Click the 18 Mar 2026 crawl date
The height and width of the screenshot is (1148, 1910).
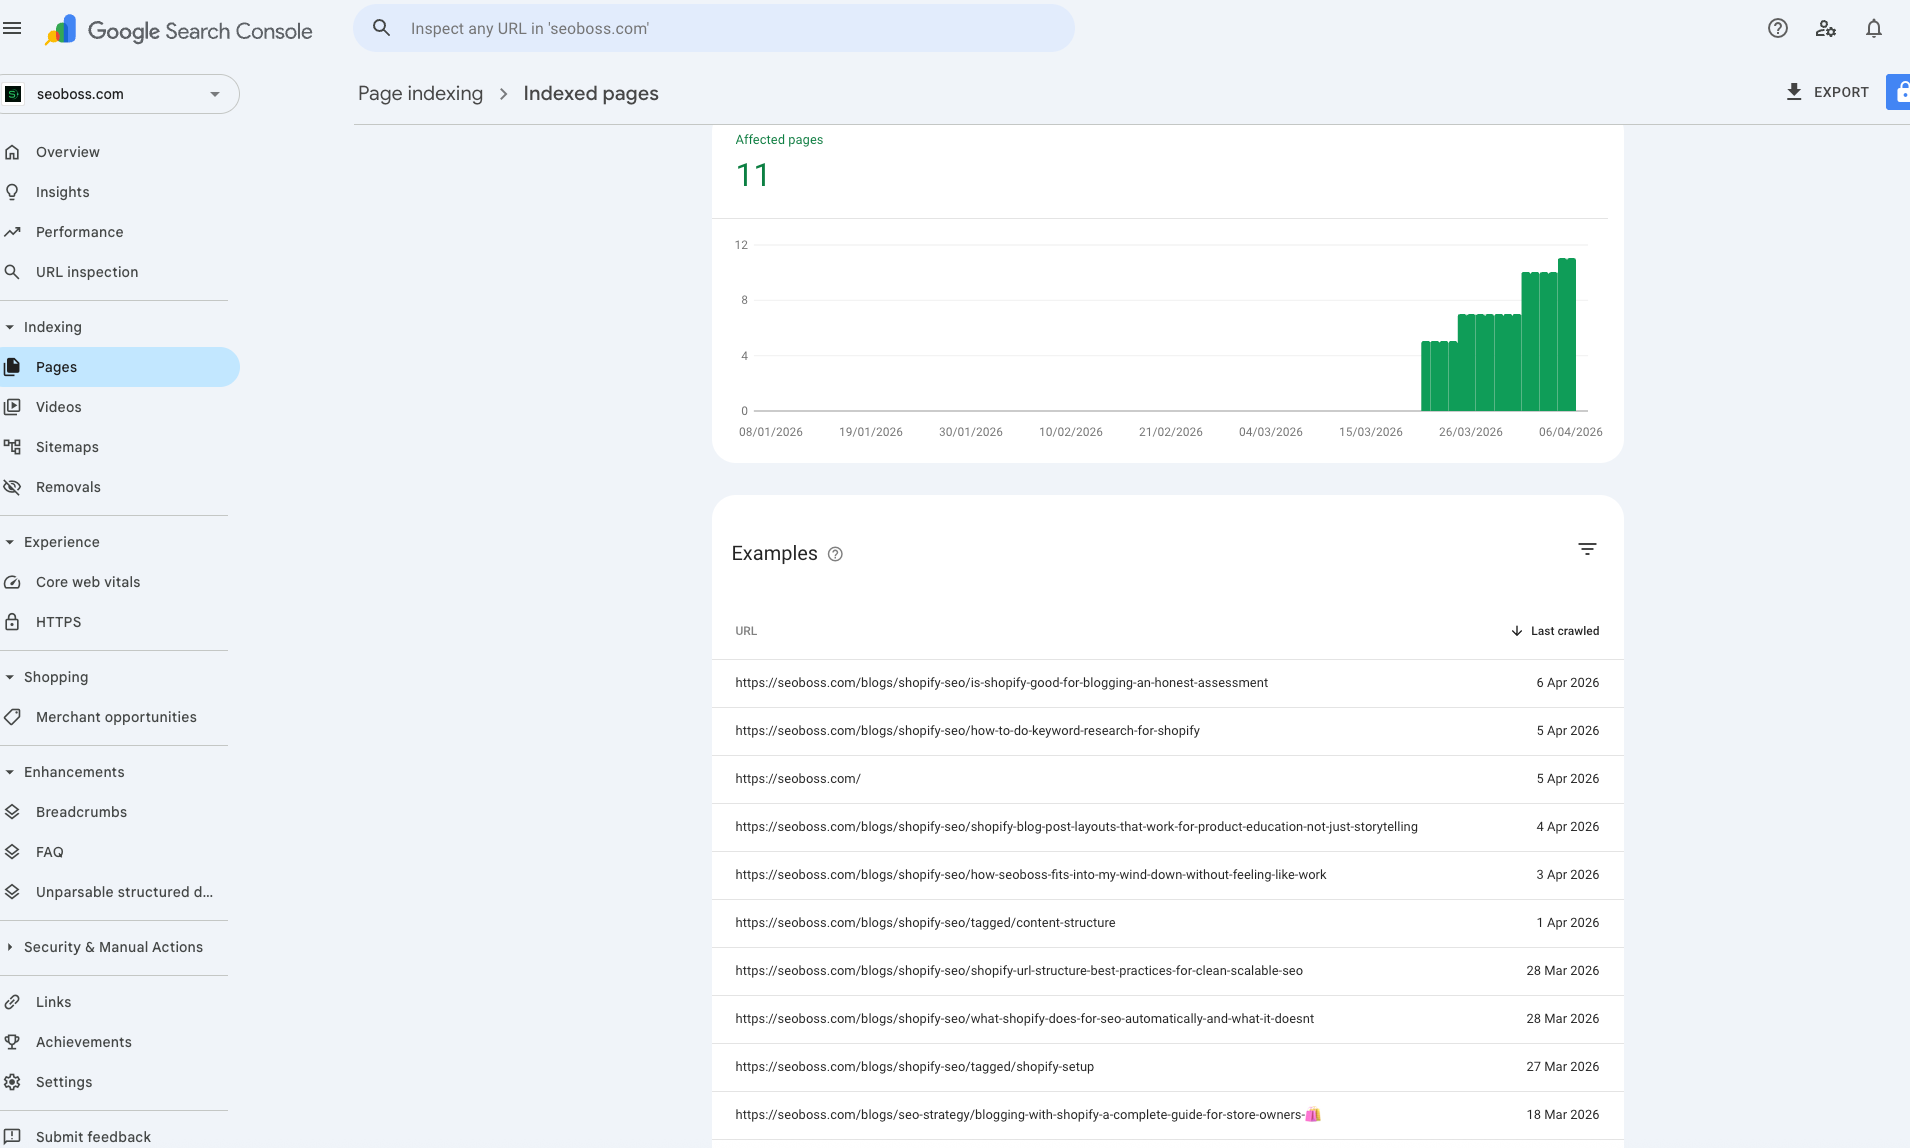click(x=1562, y=1115)
